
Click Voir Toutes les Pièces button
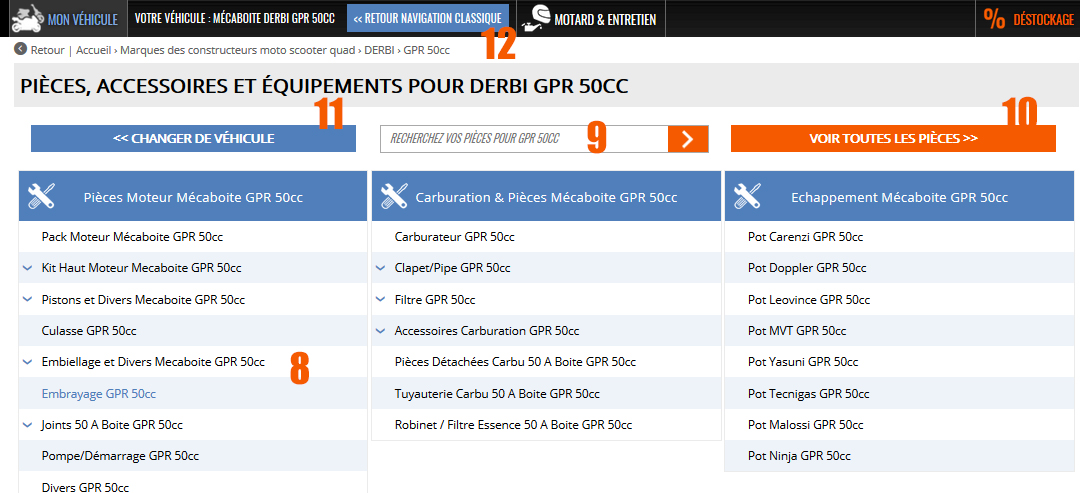[892, 139]
